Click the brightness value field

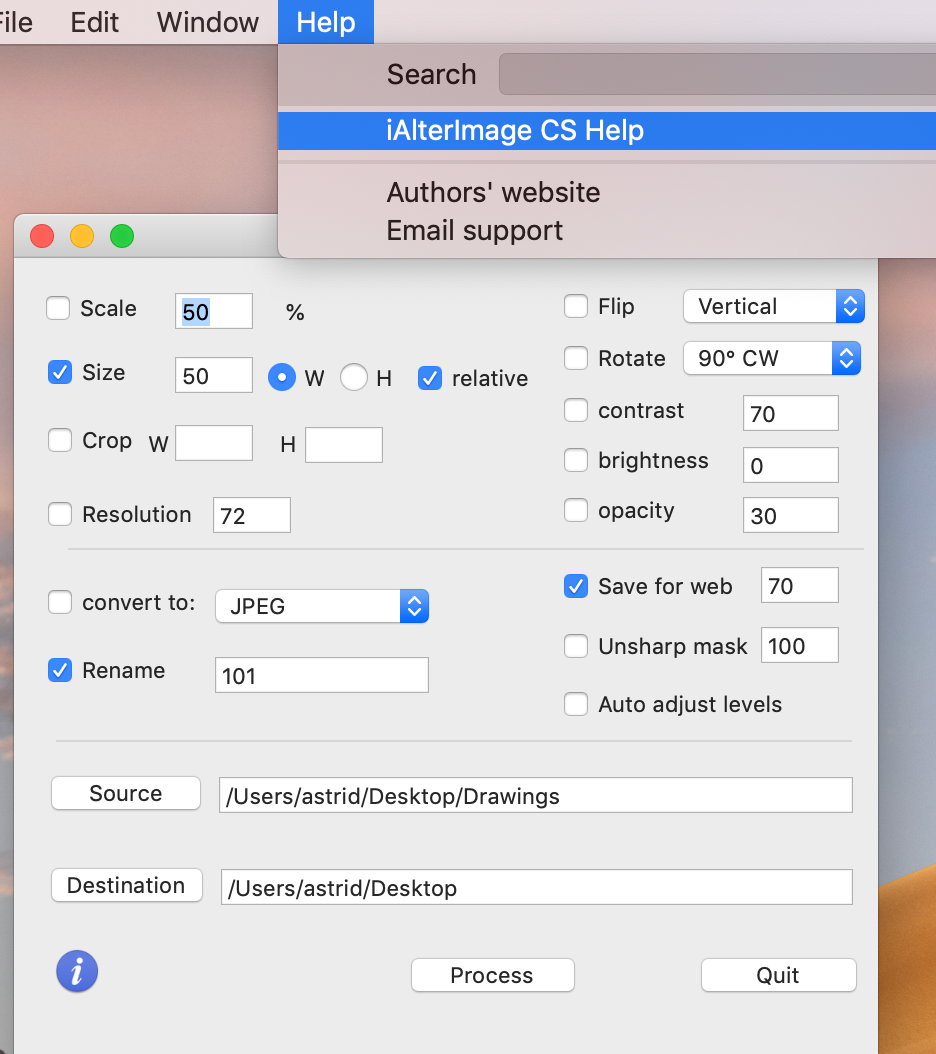[791, 464]
